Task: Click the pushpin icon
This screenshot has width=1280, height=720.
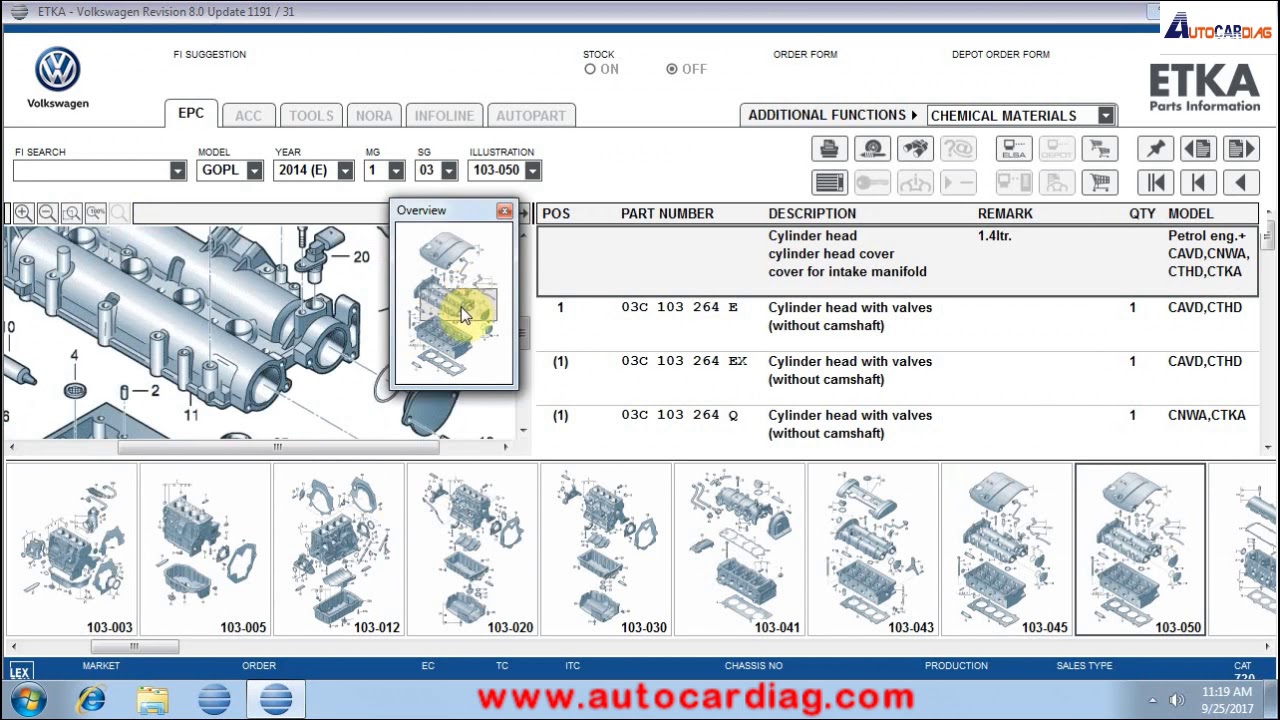Action: coord(1155,149)
